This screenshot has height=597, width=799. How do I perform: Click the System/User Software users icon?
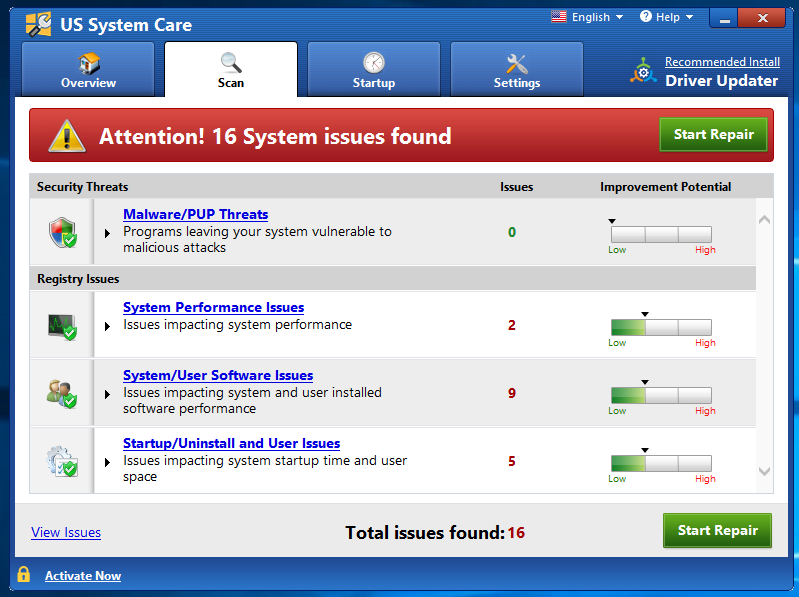[x=62, y=394]
